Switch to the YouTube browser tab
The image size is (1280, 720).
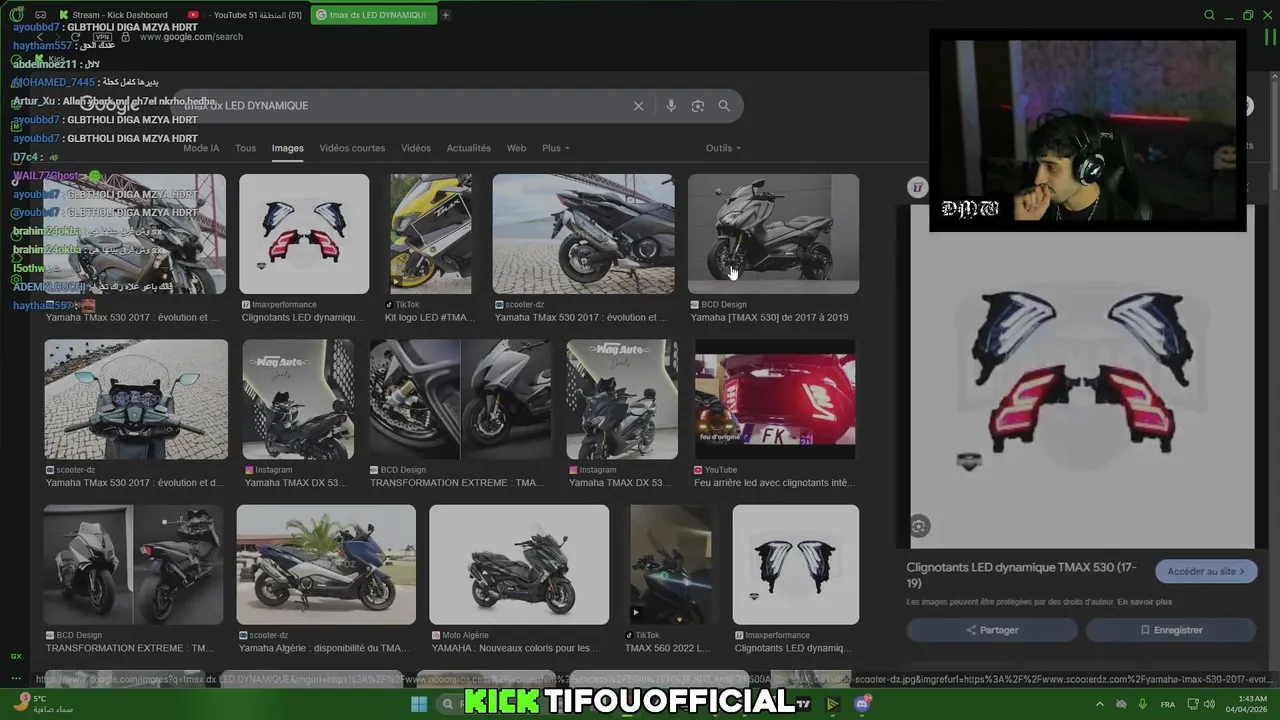pos(245,15)
